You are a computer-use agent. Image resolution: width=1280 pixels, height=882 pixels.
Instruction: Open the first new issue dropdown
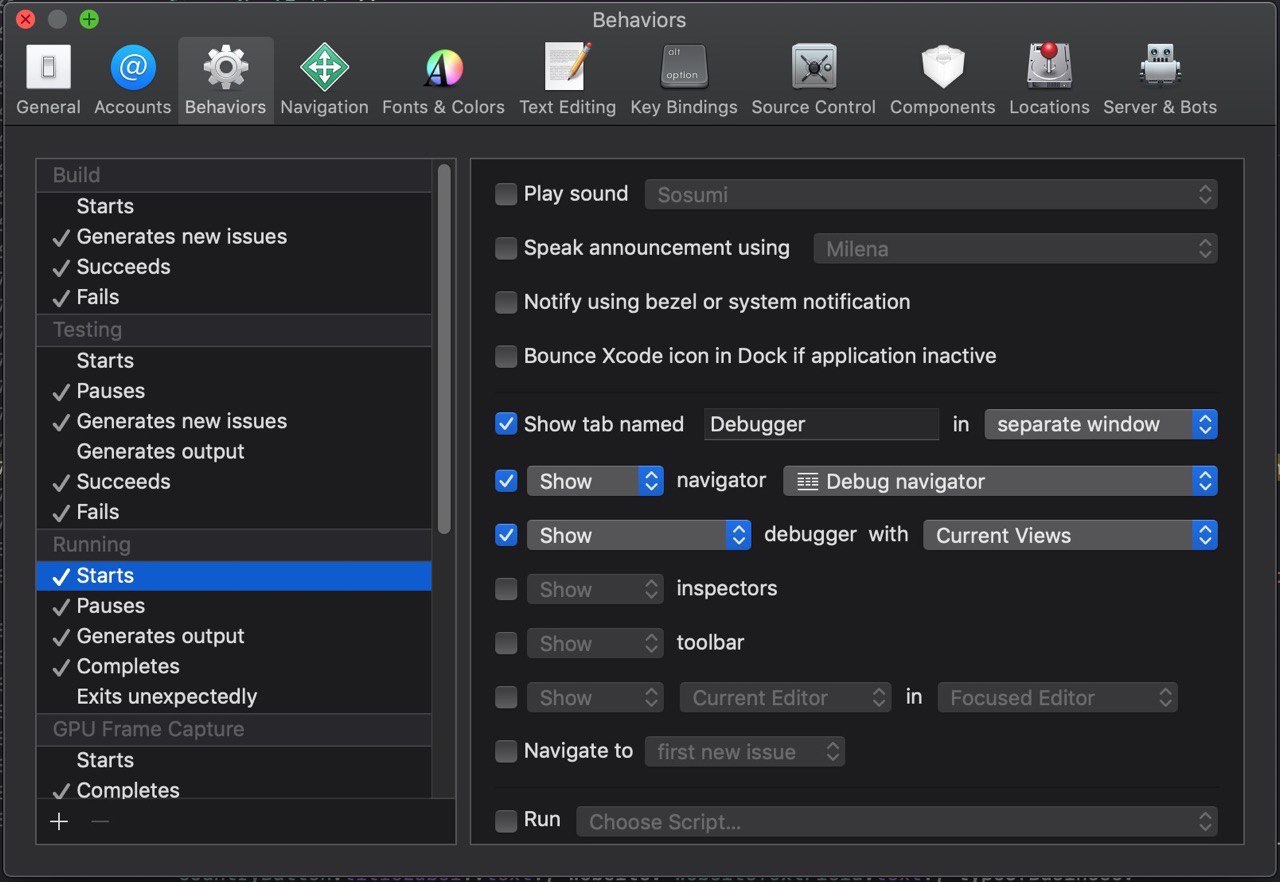(x=745, y=751)
